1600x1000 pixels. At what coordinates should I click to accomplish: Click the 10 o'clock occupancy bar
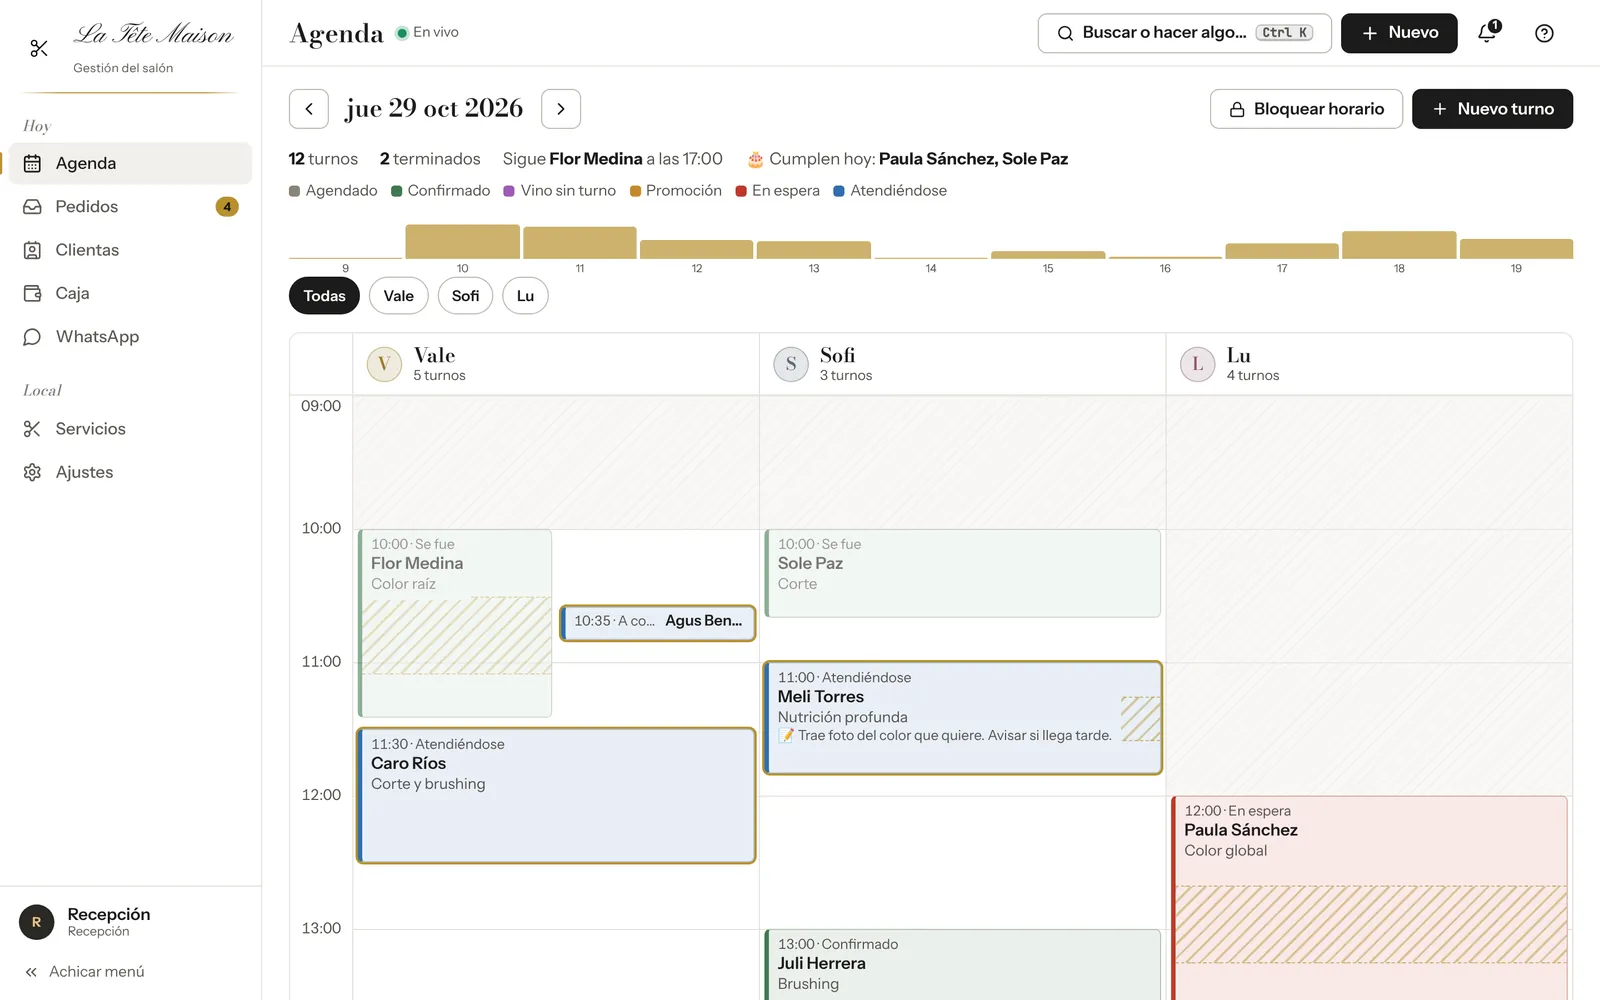pos(462,242)
